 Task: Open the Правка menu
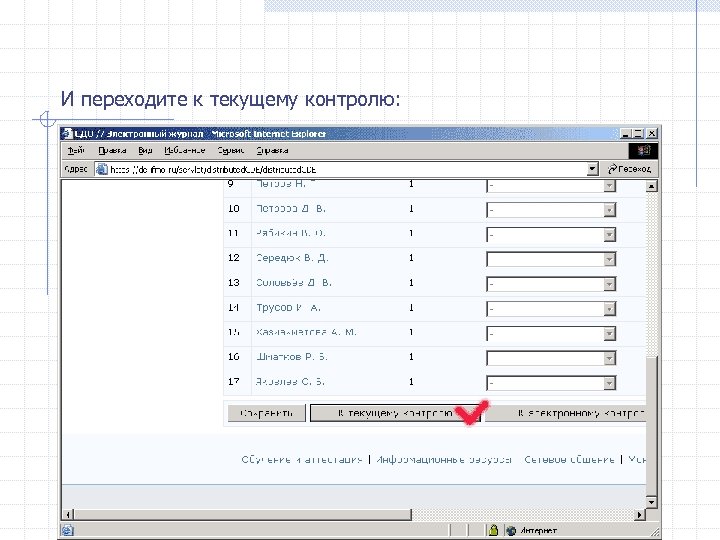click(112, 150)
